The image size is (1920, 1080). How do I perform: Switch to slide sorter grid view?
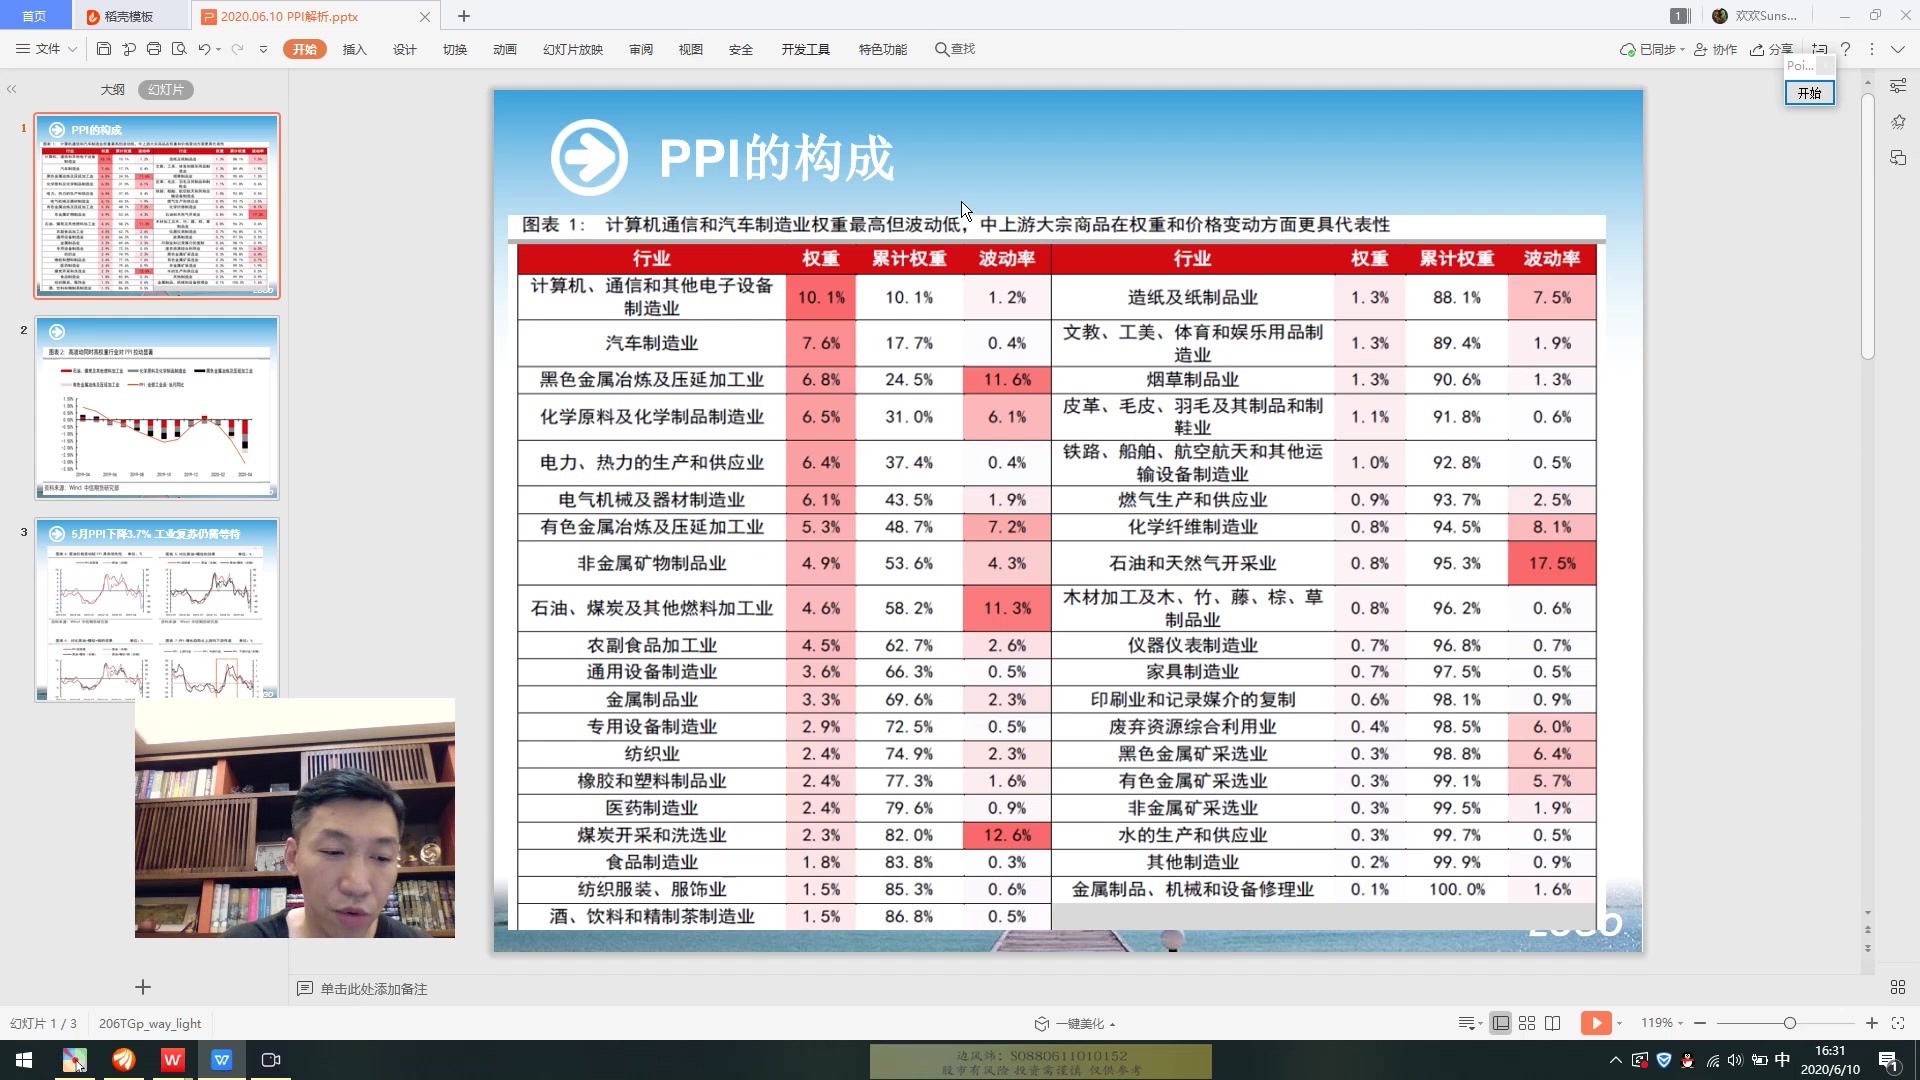pyautogui.click(x=1527, y=1023)
